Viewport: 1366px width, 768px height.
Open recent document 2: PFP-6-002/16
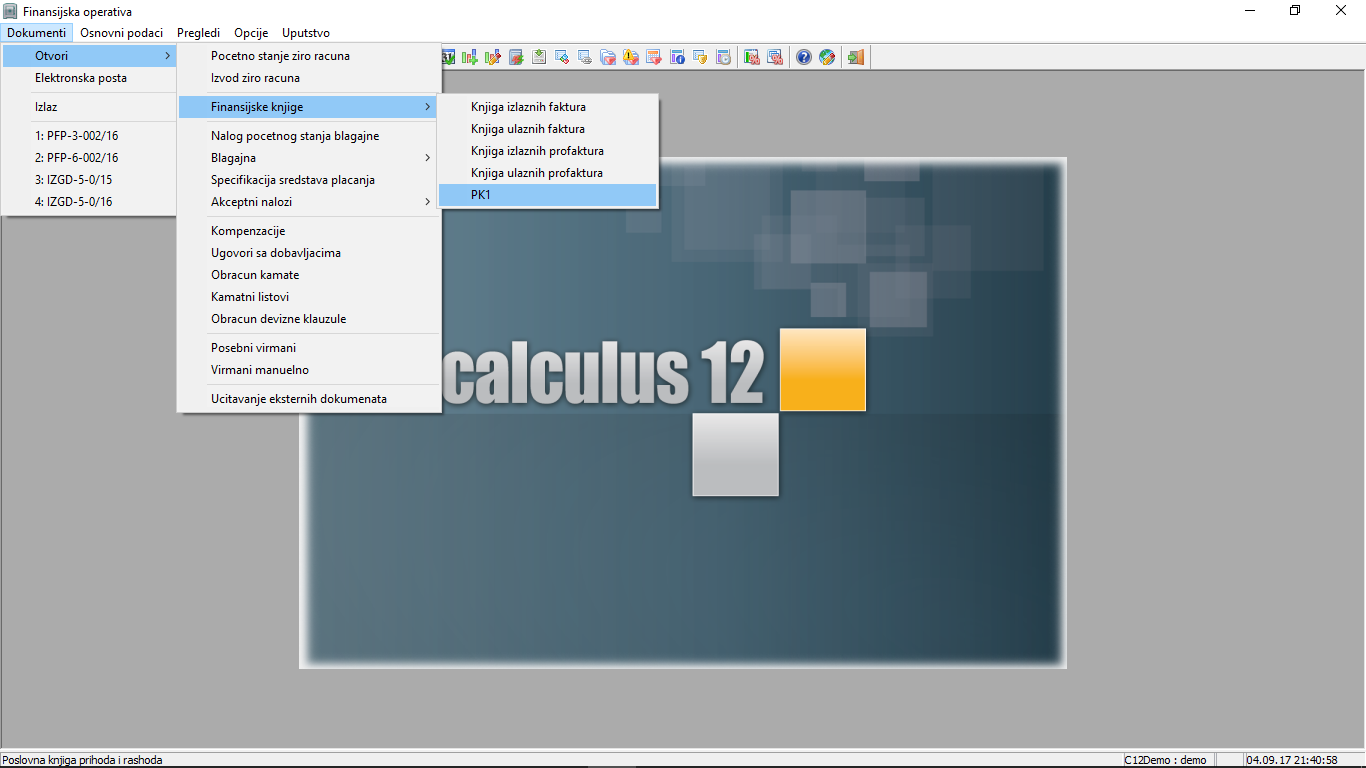point(89,158)
